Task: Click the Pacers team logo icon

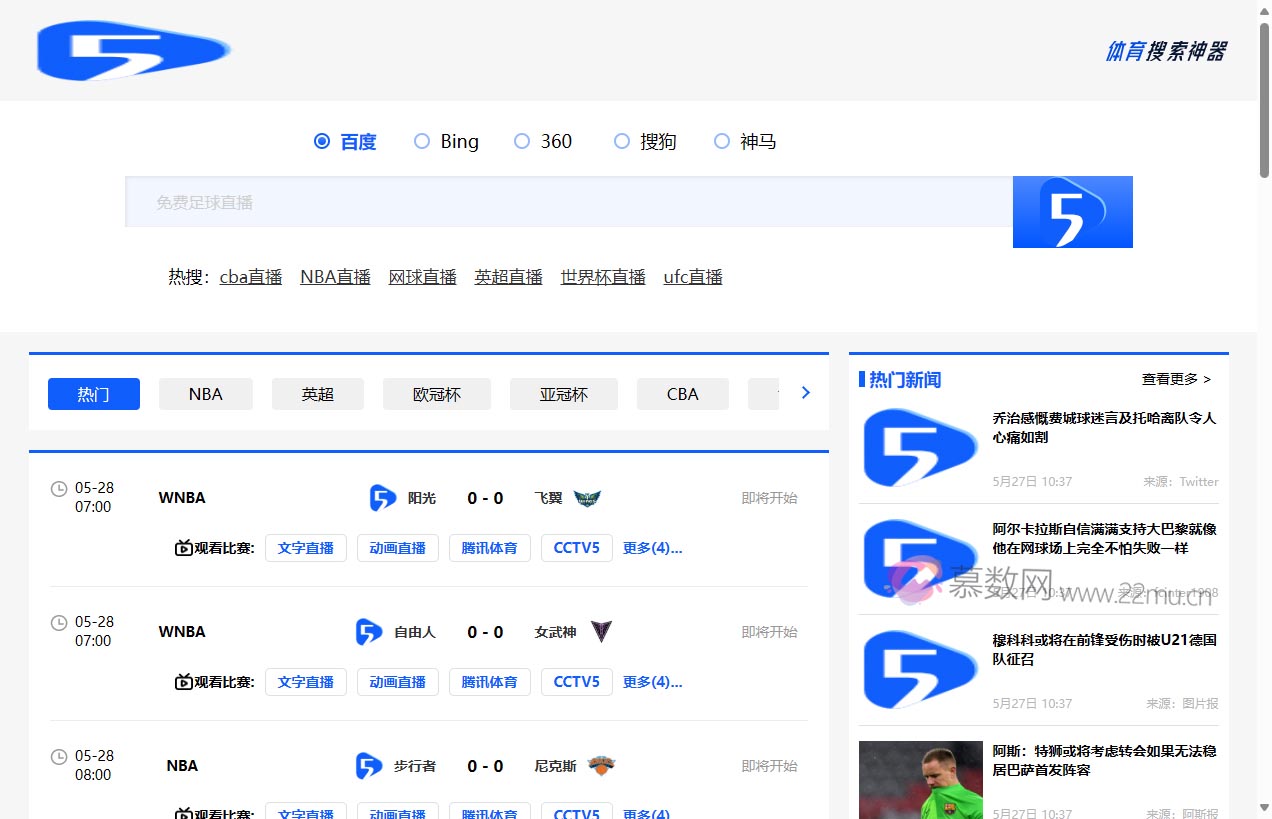Action: click(369, 766)
